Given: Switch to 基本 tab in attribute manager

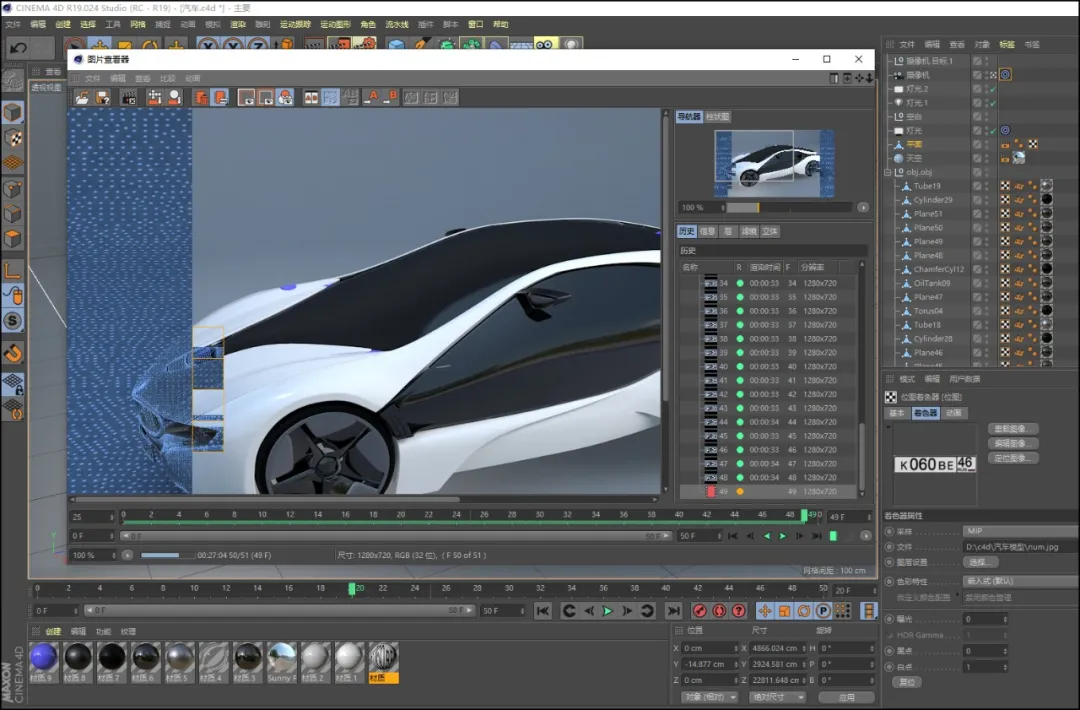Looking at the screenshot, I should click(x=897, y=413).
